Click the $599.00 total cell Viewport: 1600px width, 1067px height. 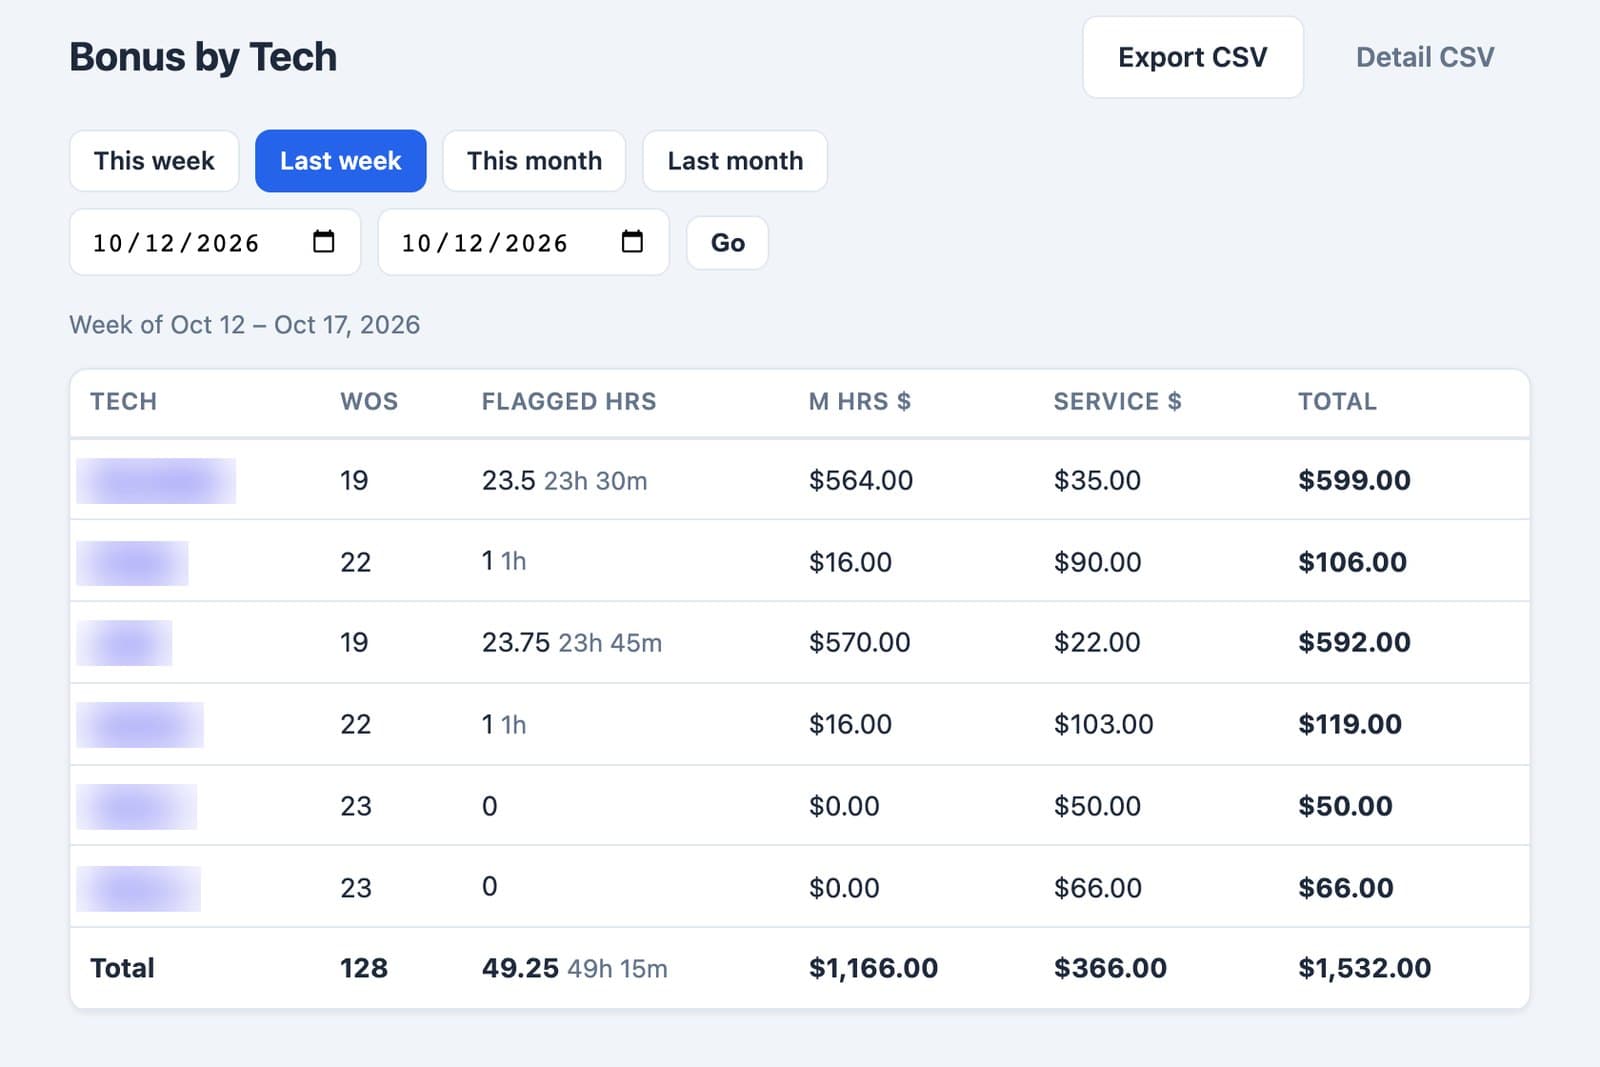pos(1354,481)
